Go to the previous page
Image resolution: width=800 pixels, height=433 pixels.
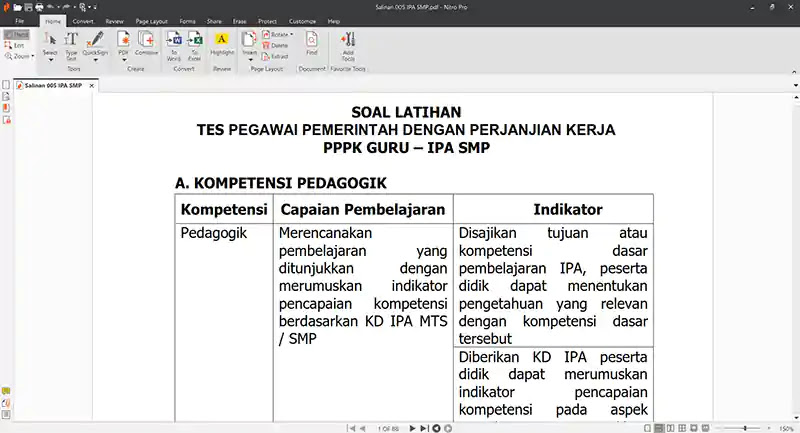[x=363, y=428]
